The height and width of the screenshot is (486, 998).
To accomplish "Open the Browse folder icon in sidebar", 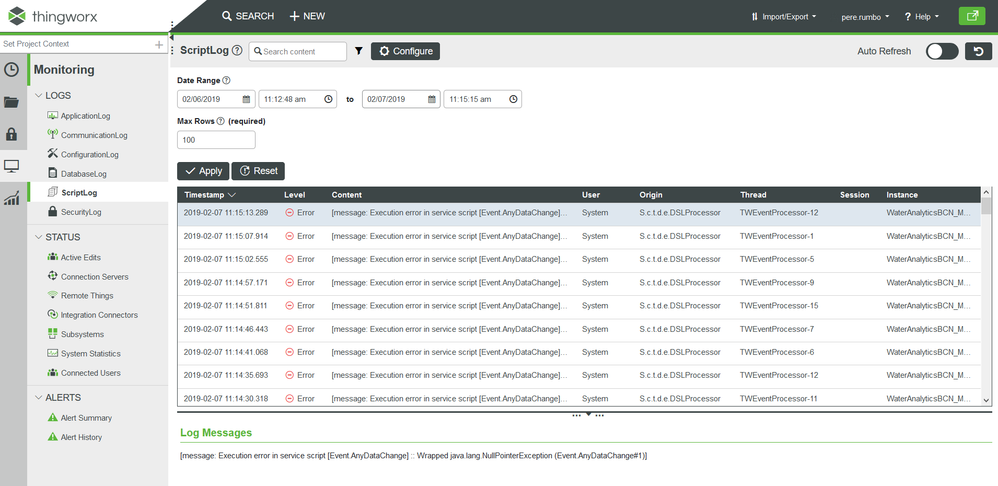I will coord(12,102).
